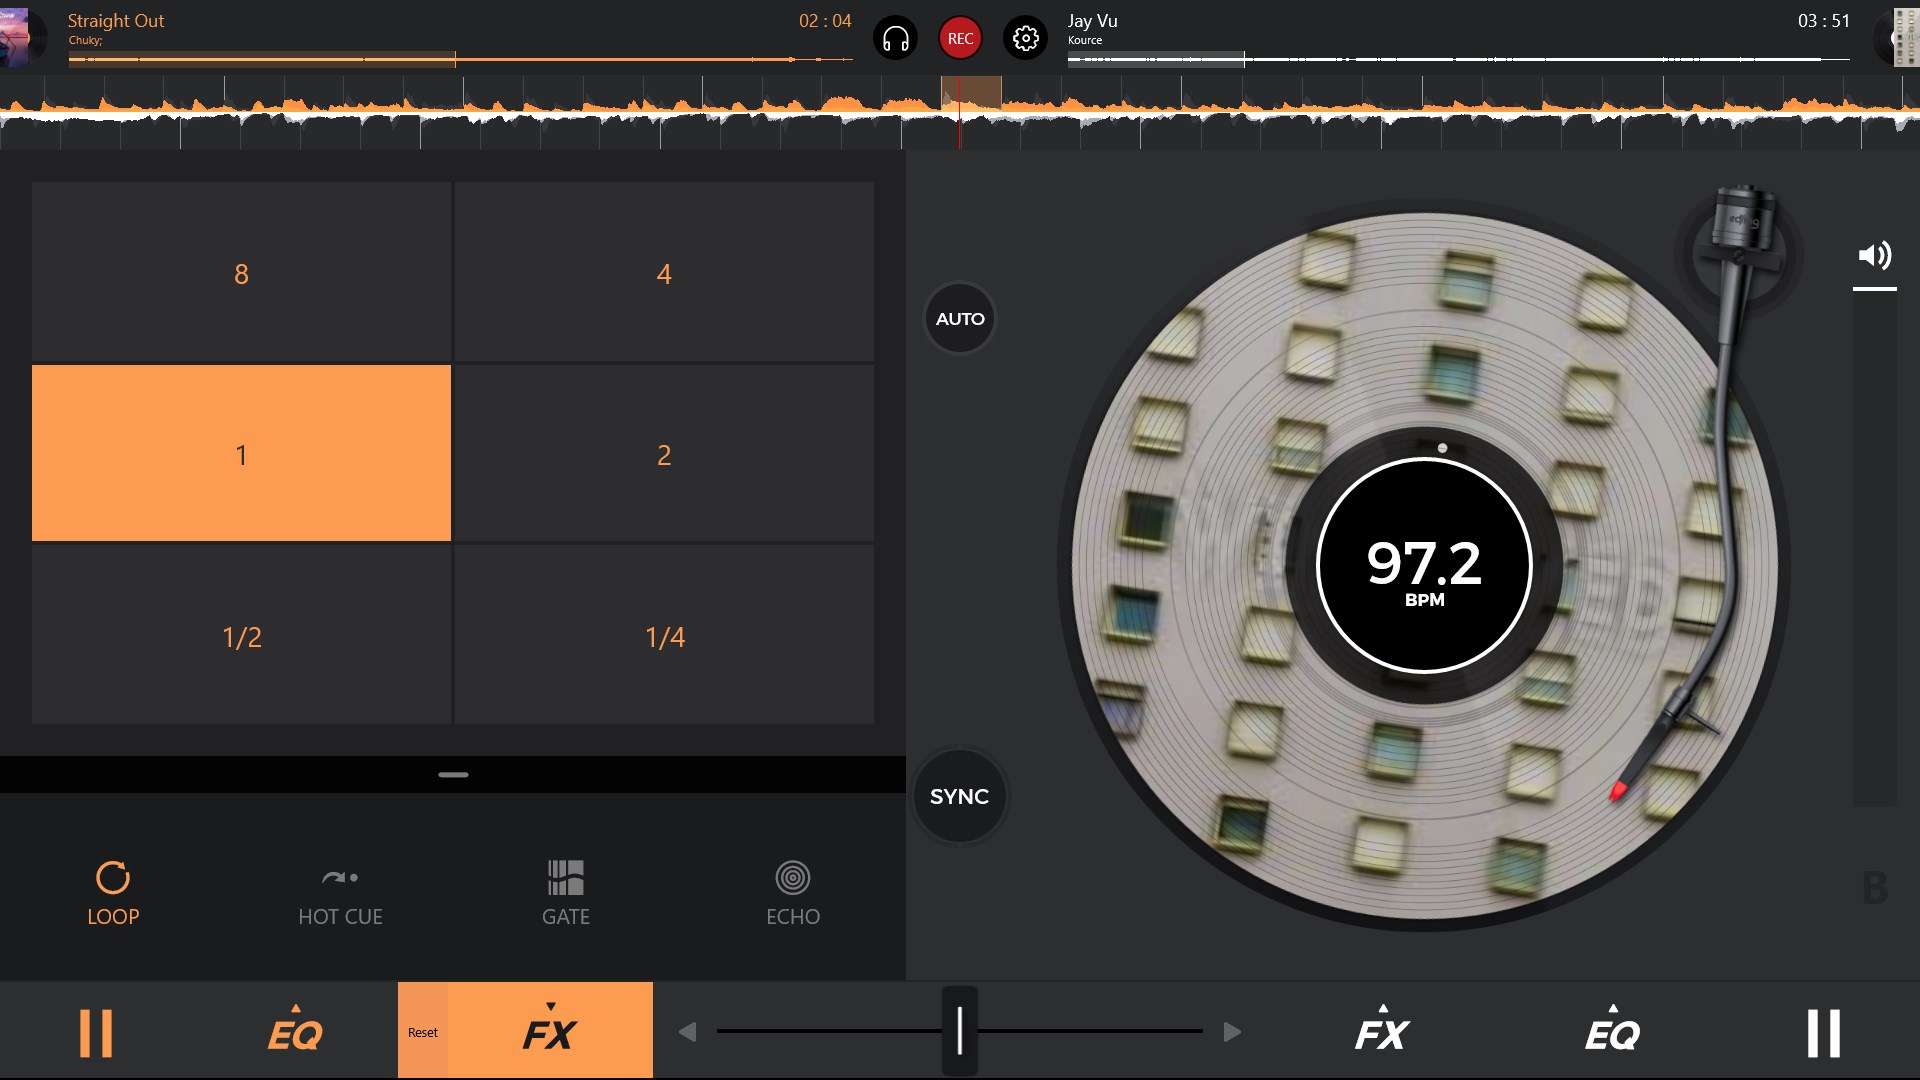Reset the active FX settings

pos(424,1032)
